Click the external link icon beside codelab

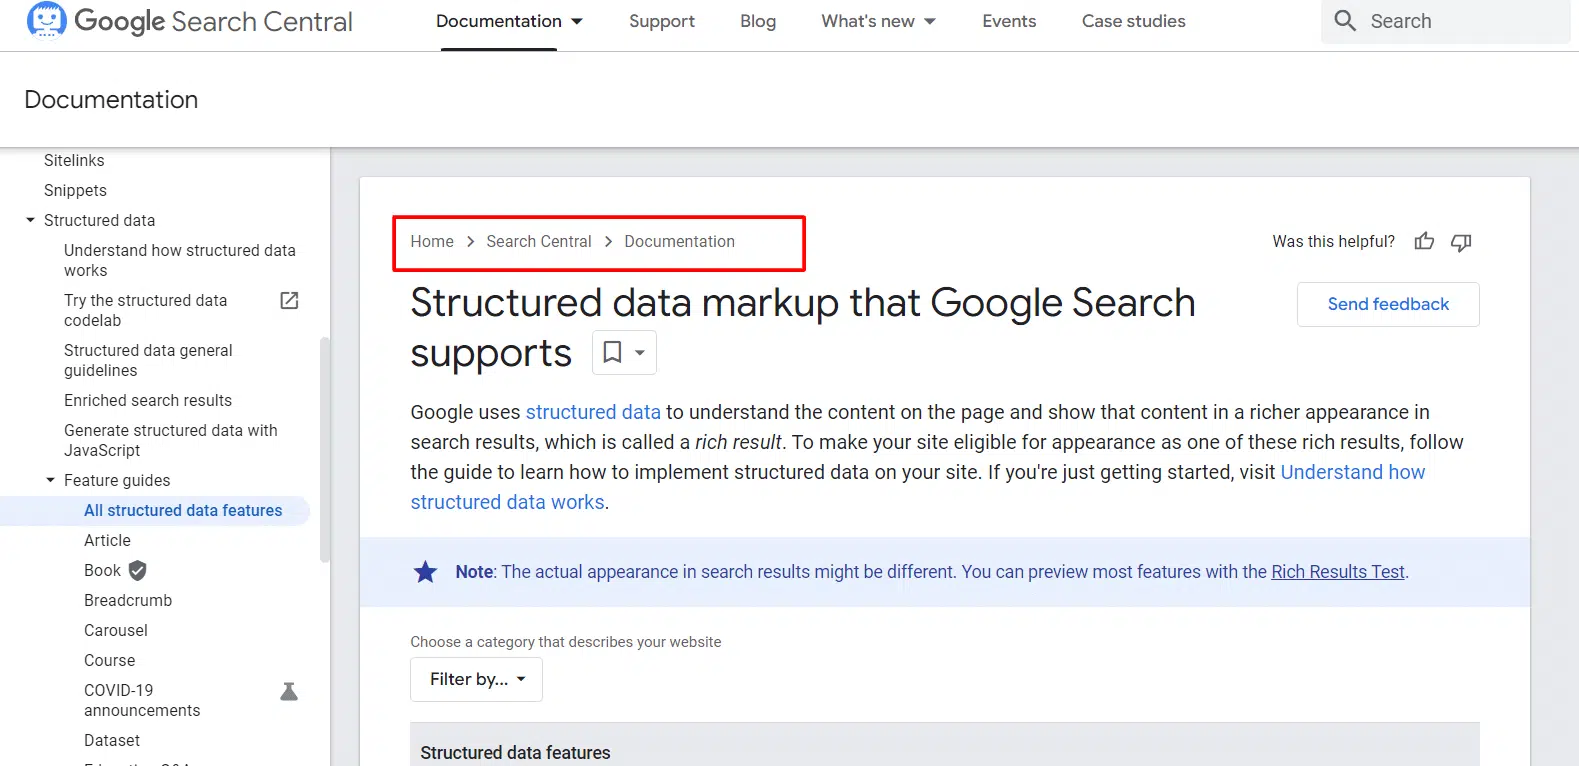click(x=289, y=300)
